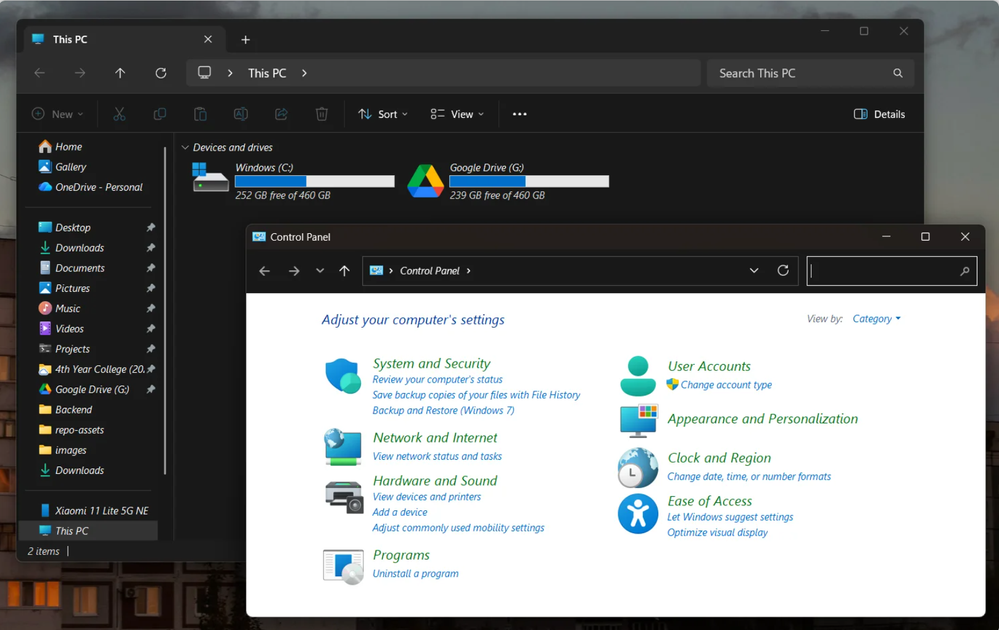Expand chevron after Control Panel breadcrumb
999x630 pixels.
[x=468, y=271]
